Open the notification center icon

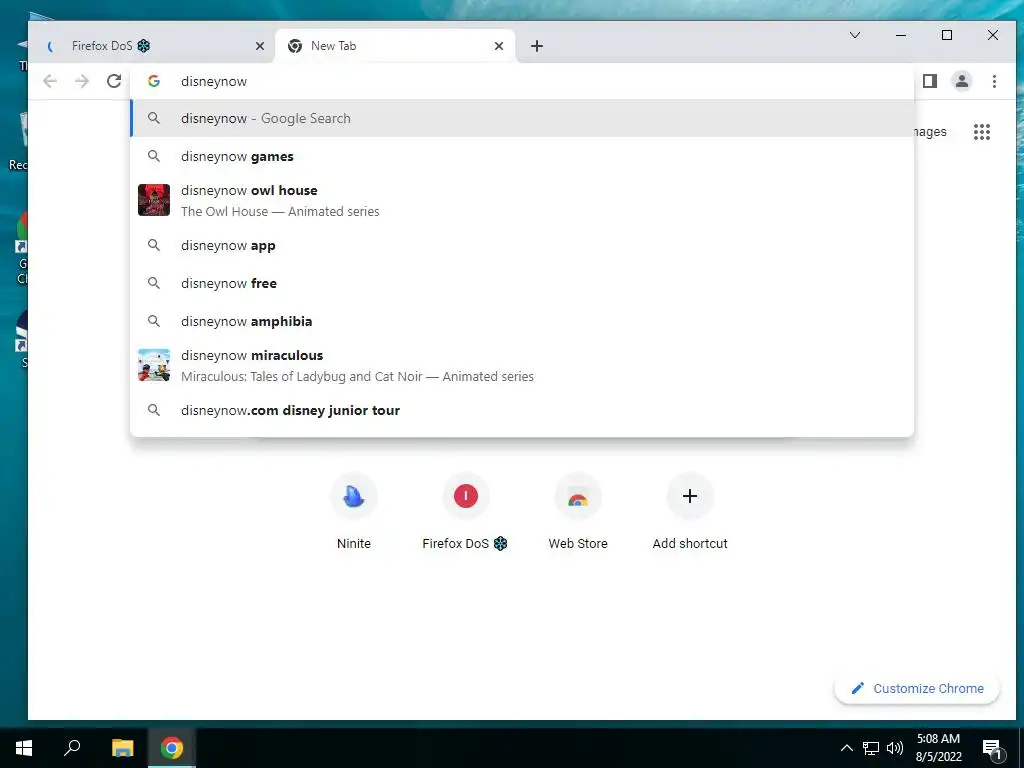click(992, 748)
